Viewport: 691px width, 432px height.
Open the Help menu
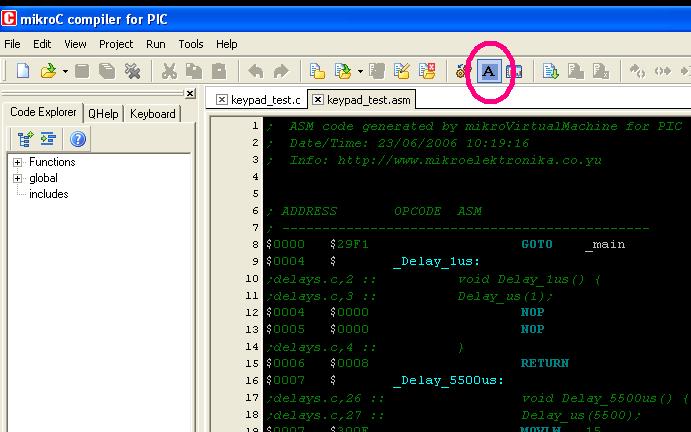click(x=227, y=44)
